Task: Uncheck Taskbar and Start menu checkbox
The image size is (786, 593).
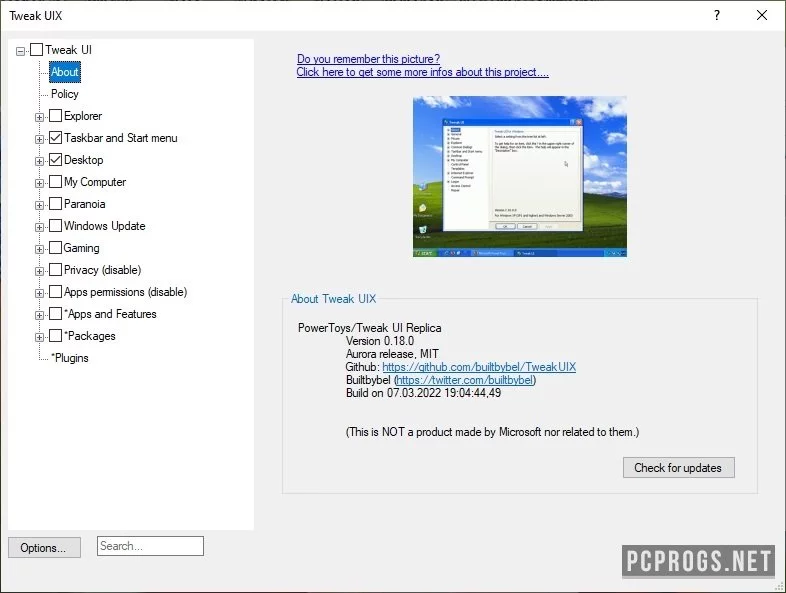Action: pyautogui.click(x=56, y=138)
